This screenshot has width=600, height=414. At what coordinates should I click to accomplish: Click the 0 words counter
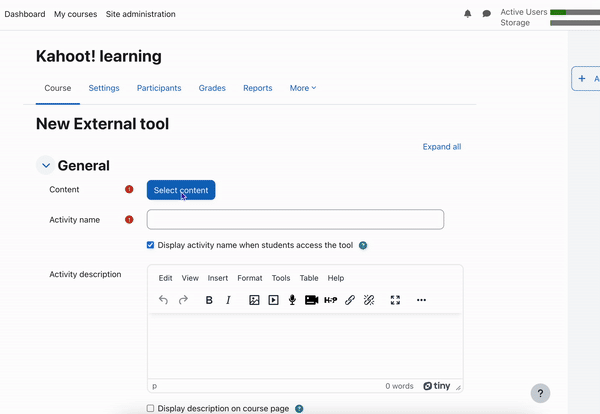coord(399,386)
